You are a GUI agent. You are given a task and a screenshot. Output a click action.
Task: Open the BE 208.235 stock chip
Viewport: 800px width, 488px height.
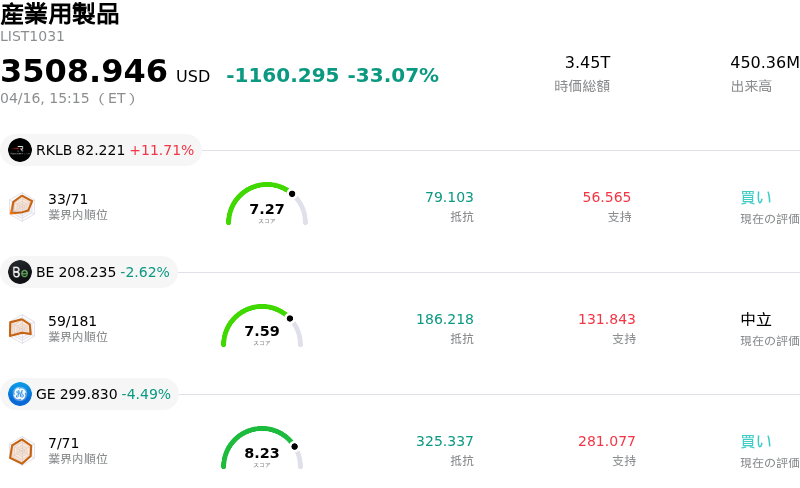click(x=90, y=272)
